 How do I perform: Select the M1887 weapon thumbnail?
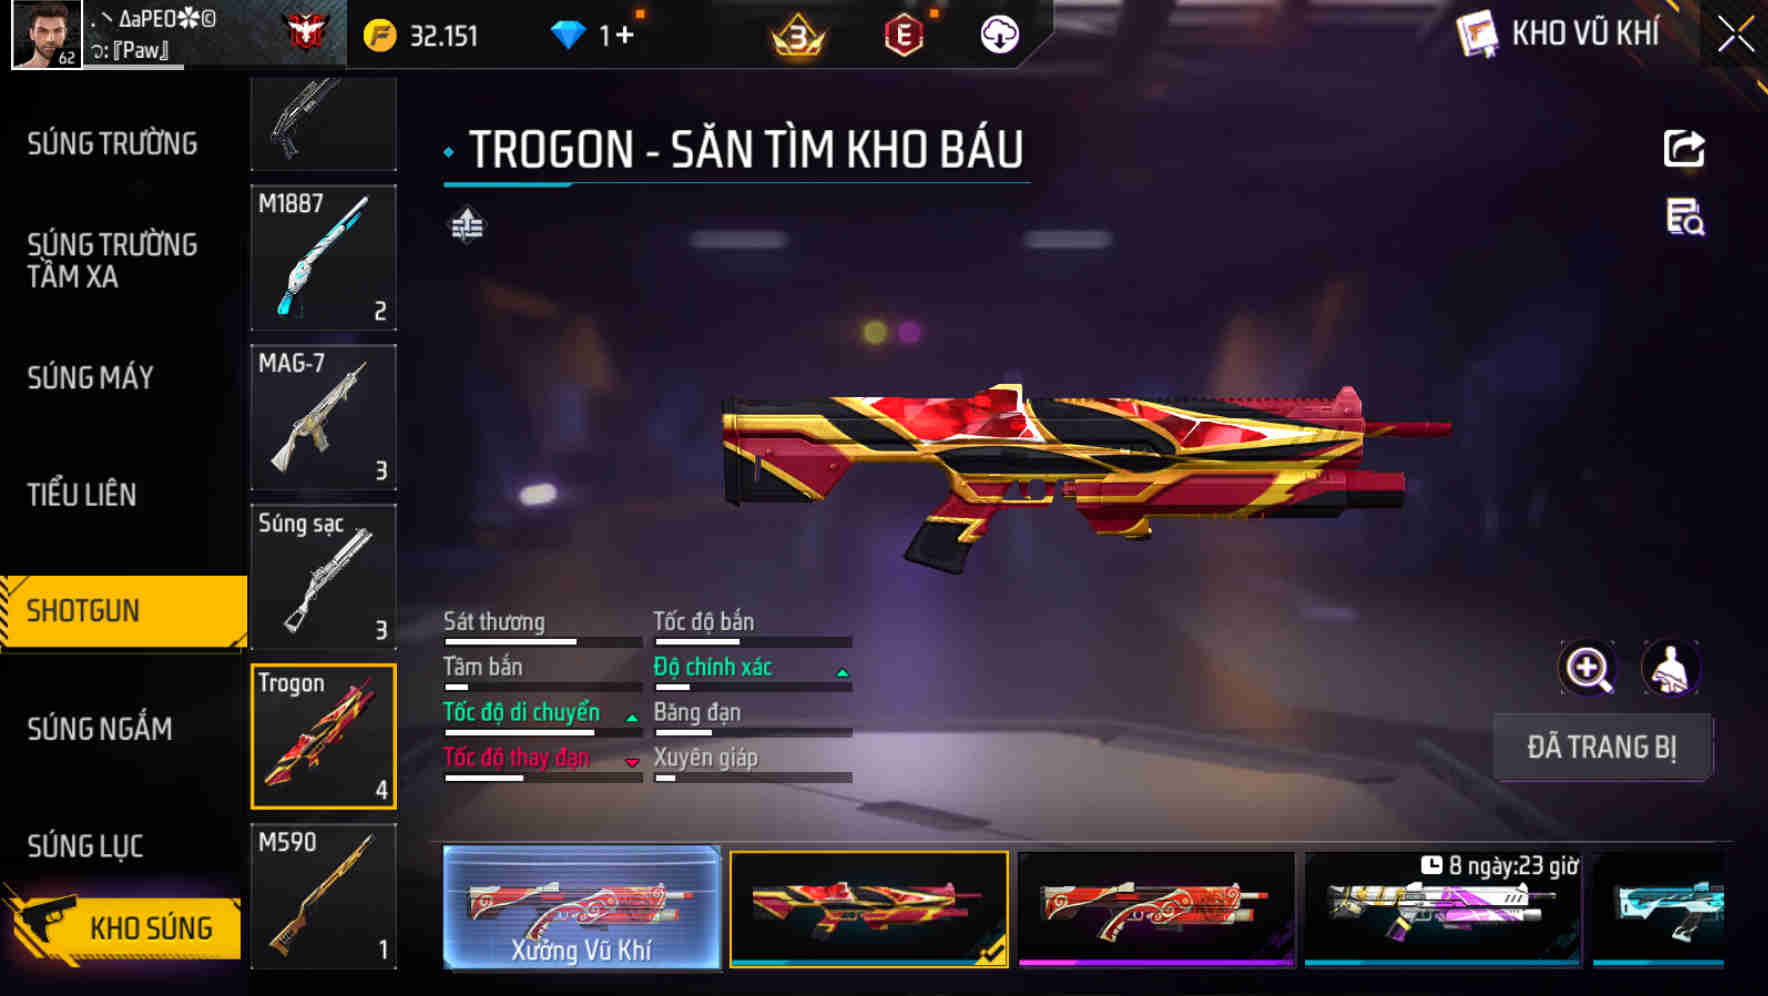click(323, 257)
